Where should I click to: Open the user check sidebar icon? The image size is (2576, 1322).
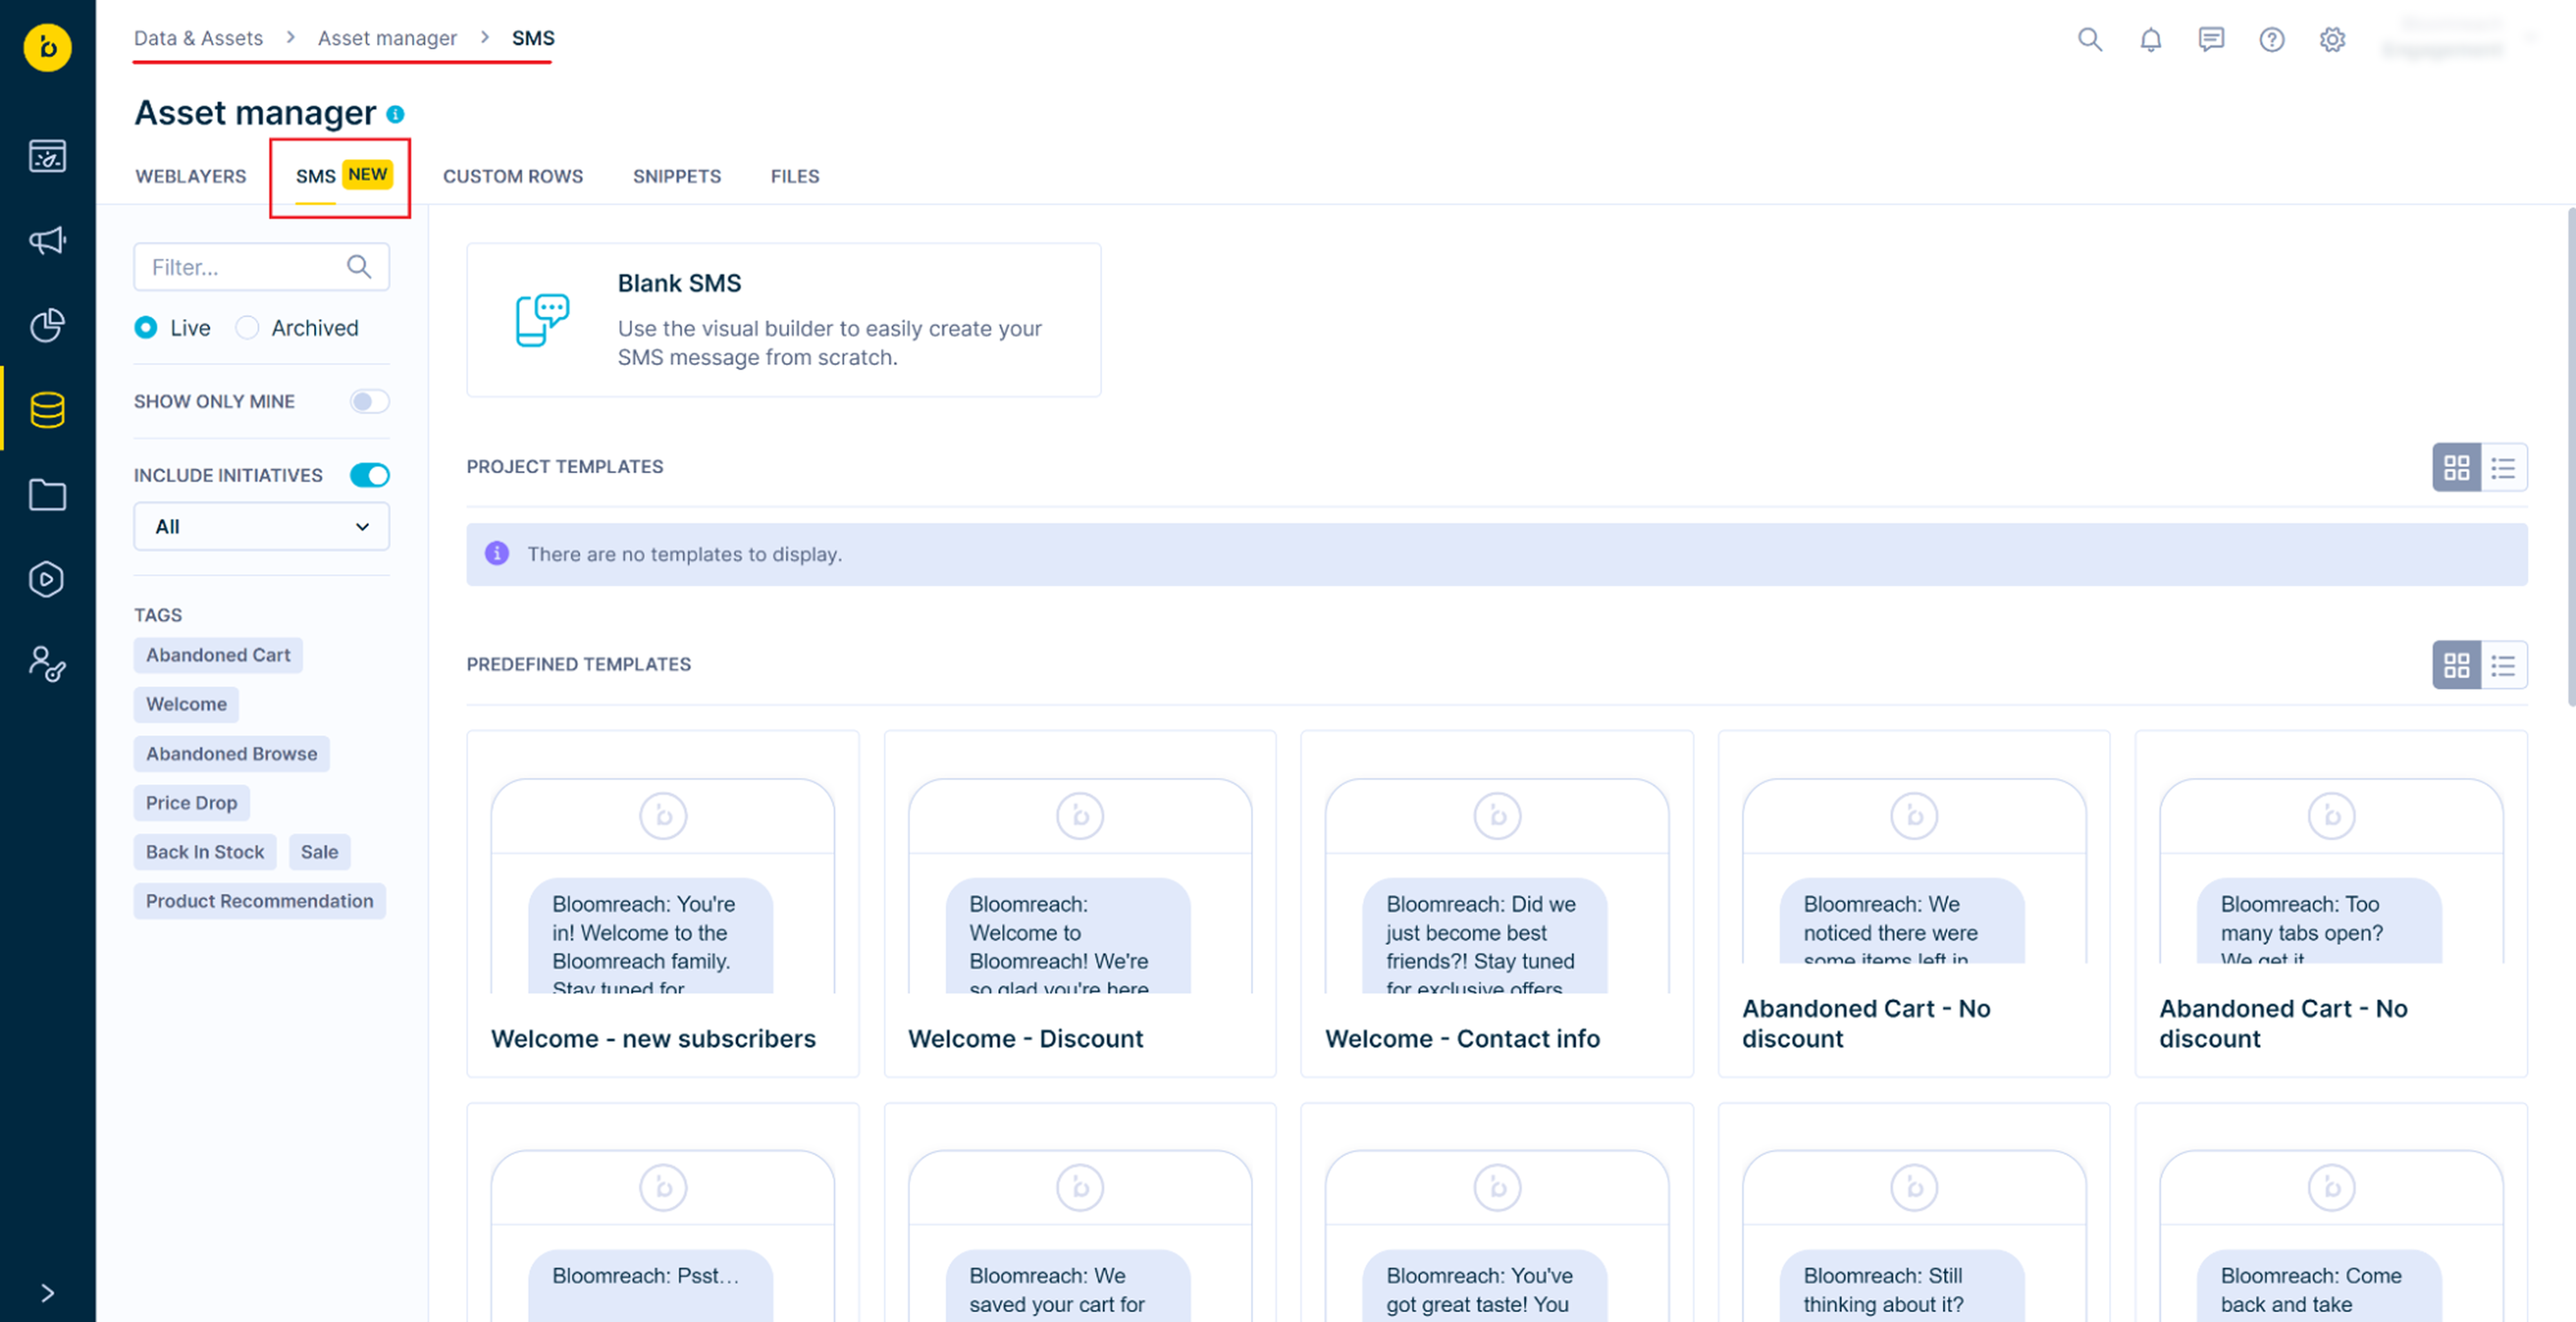[x=47, y=664]
